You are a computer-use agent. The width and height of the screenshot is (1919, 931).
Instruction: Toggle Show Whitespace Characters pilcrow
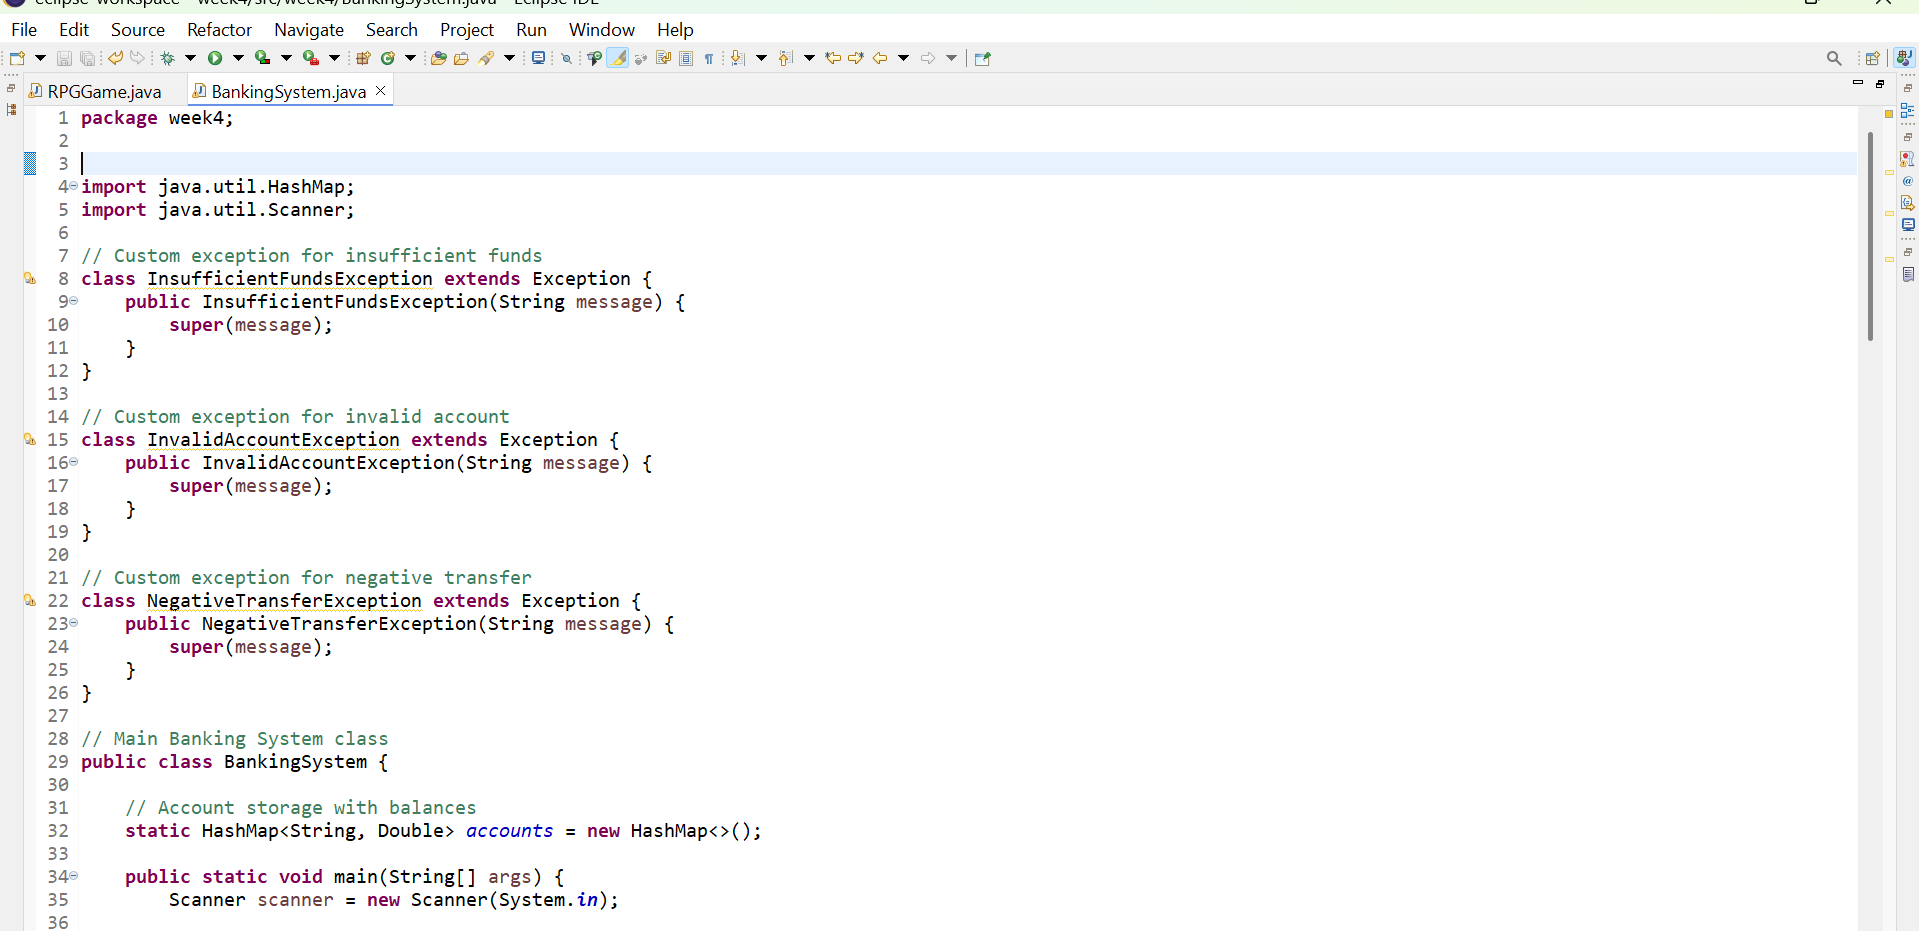tap(709, 59)
